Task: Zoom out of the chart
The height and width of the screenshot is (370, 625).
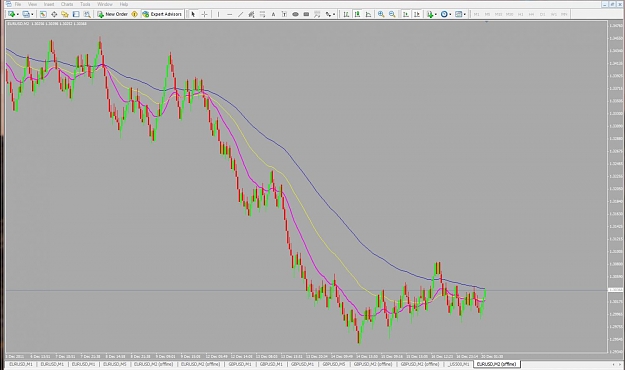Action: (392, 14)
